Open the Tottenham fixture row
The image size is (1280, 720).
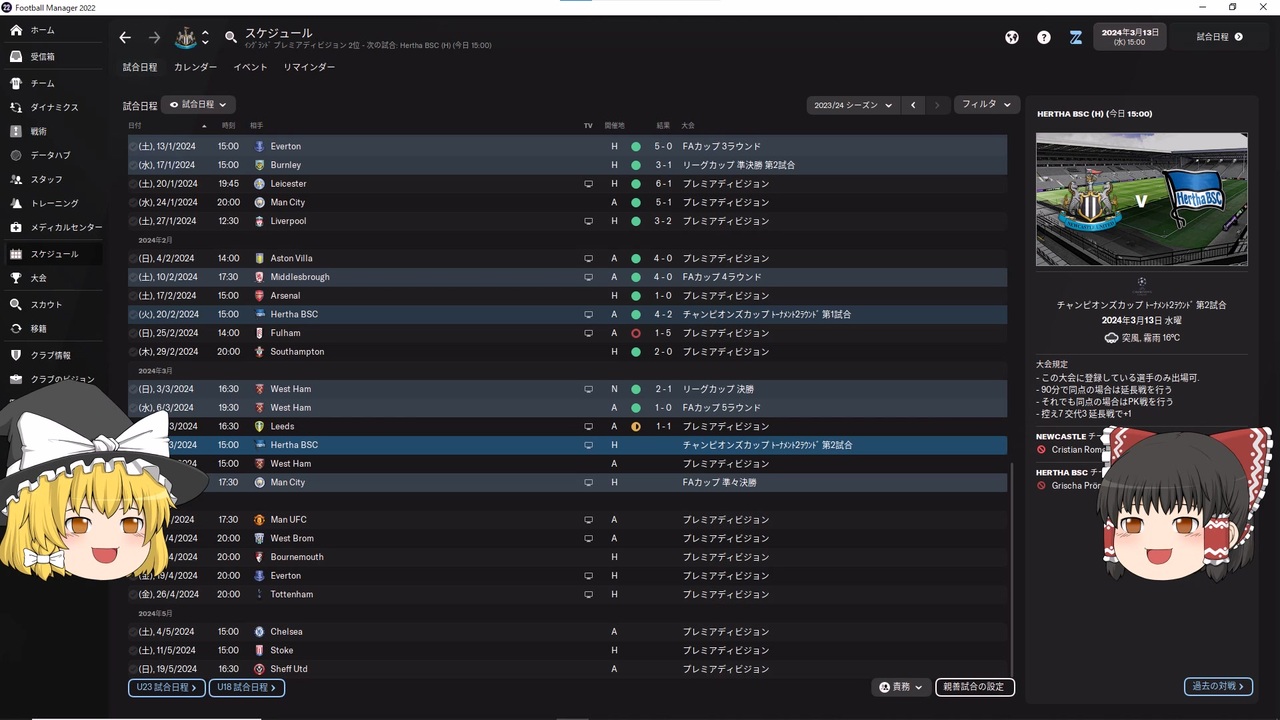click(x=568, y=594)
